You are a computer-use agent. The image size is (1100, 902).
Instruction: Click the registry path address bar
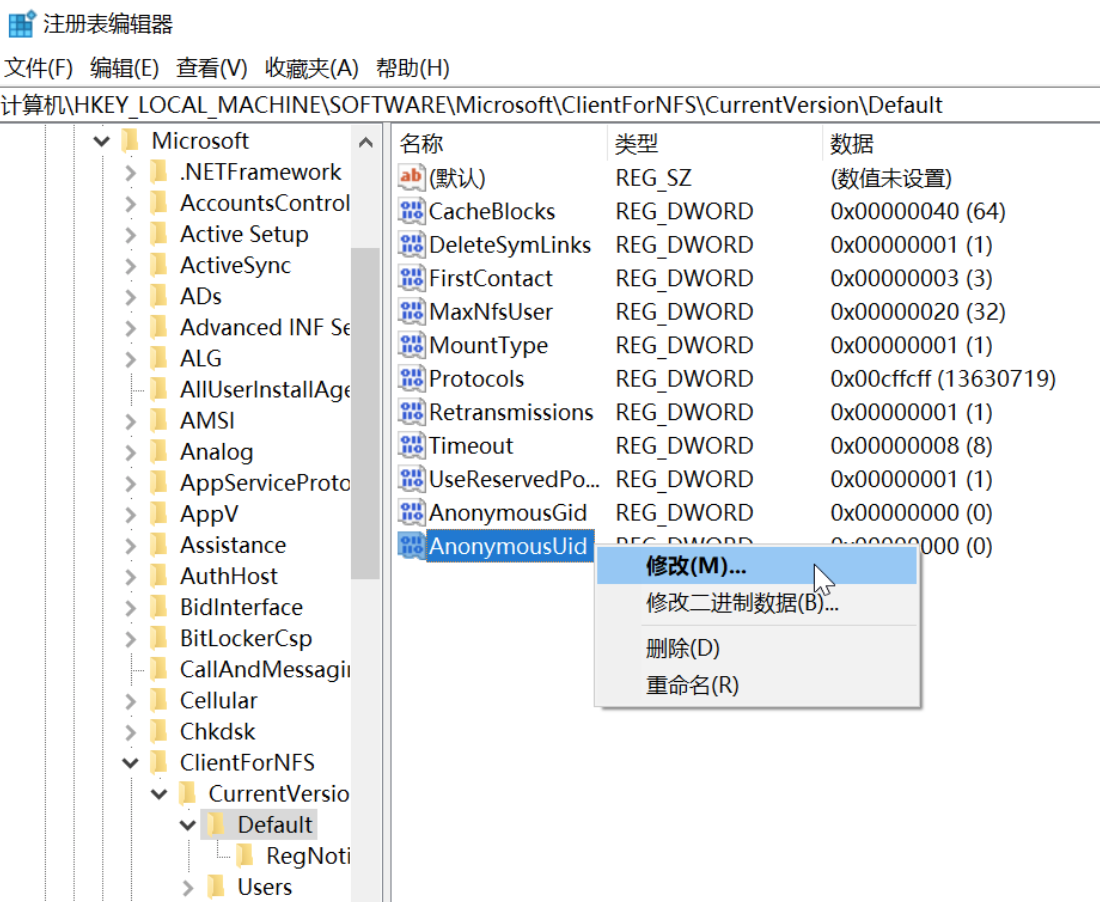[x=550, y=105]
